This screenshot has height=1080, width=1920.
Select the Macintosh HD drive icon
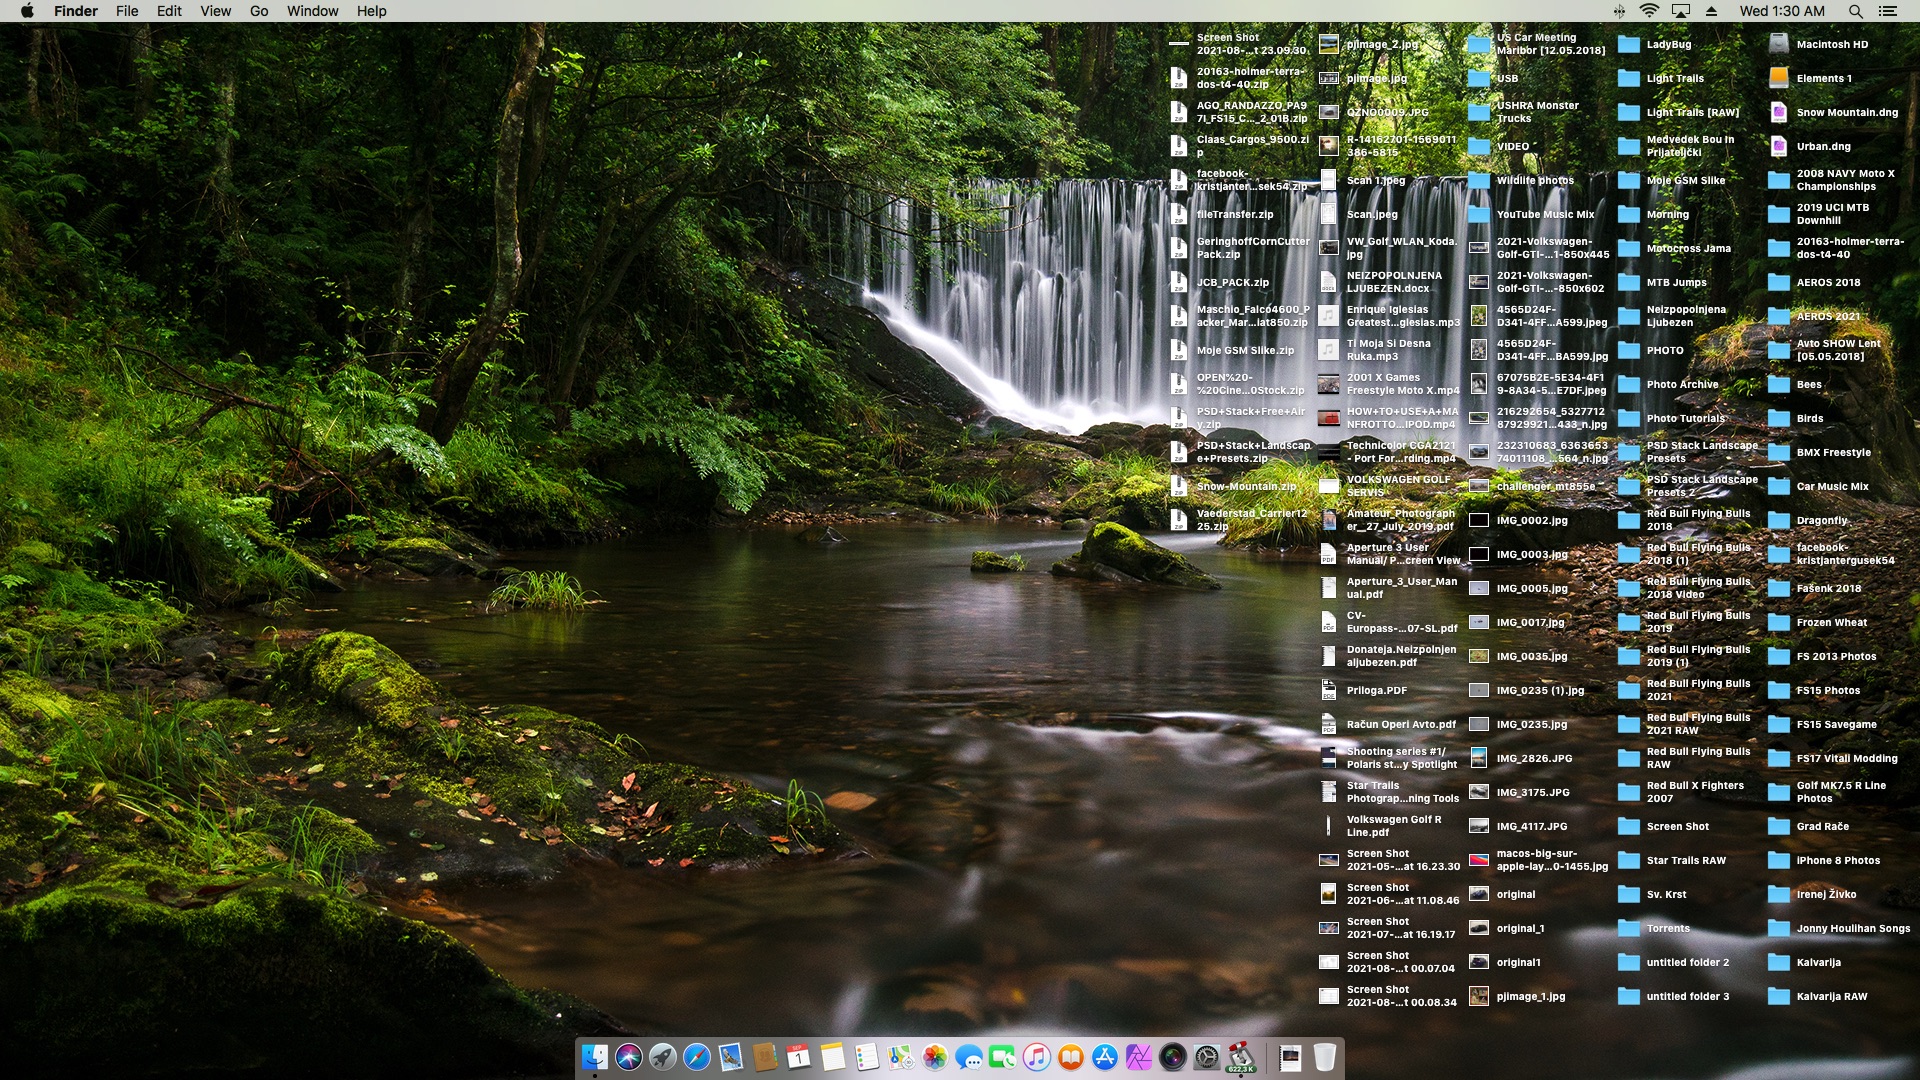point(1779,44)
